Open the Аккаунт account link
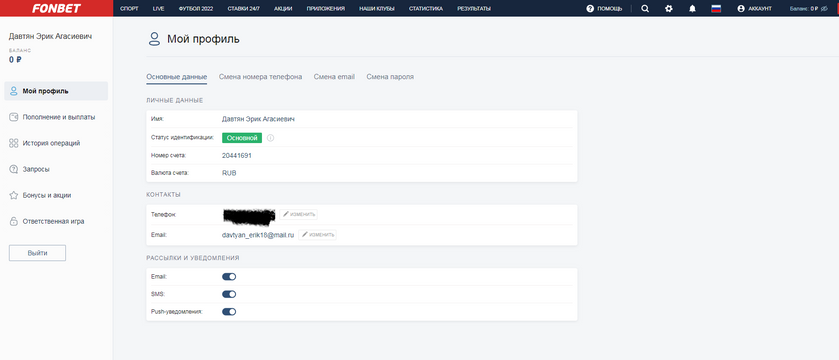 coord(760,9)
